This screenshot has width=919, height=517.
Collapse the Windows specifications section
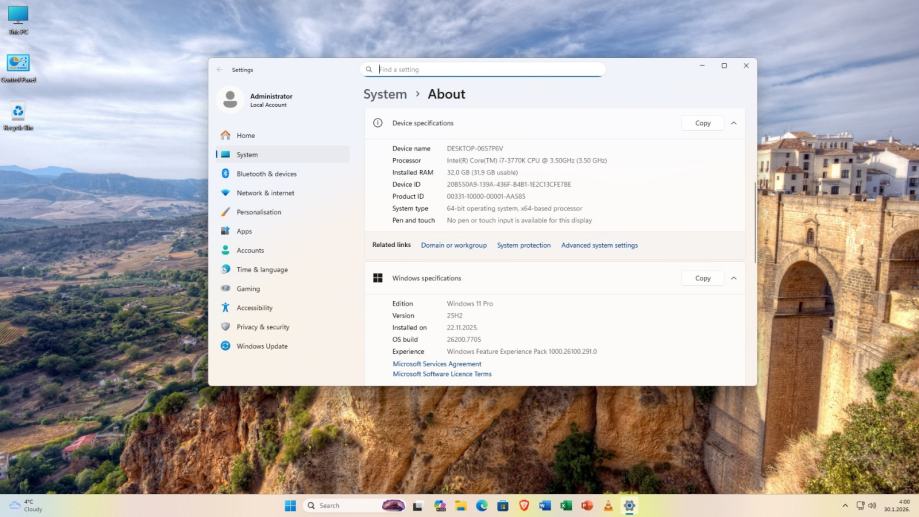[733, 278]
